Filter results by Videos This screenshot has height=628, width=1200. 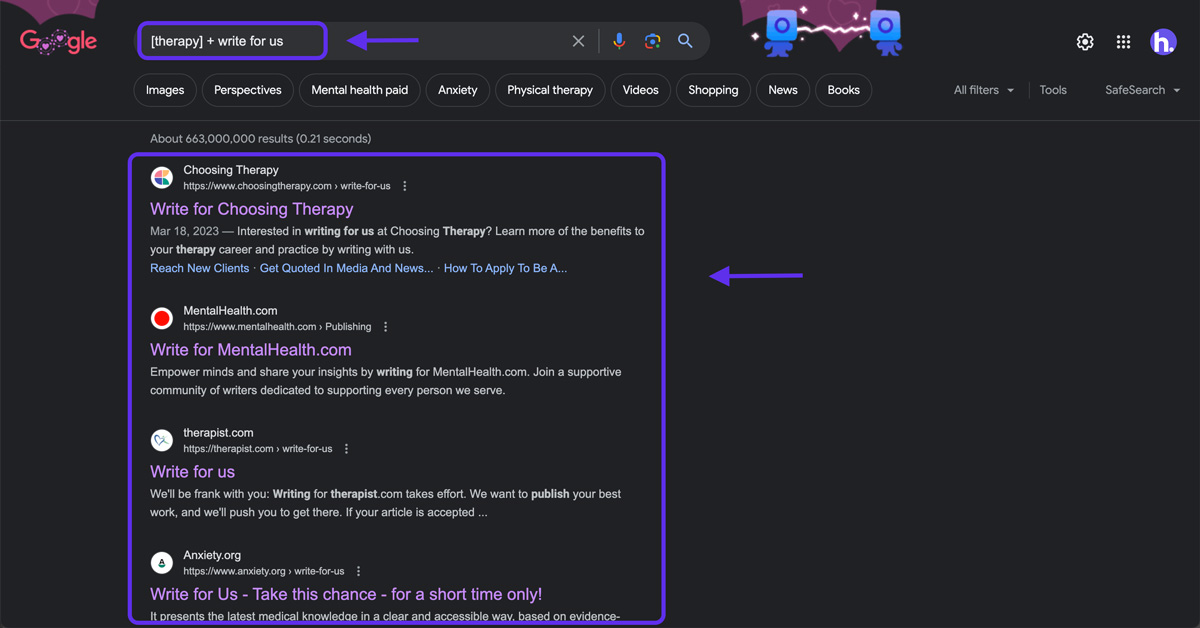(x=641, y=90)
